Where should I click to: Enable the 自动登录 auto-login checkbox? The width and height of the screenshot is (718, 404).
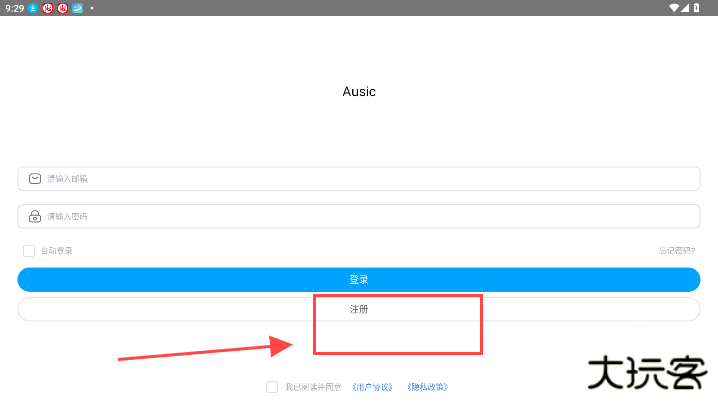(x=29, y=251)
